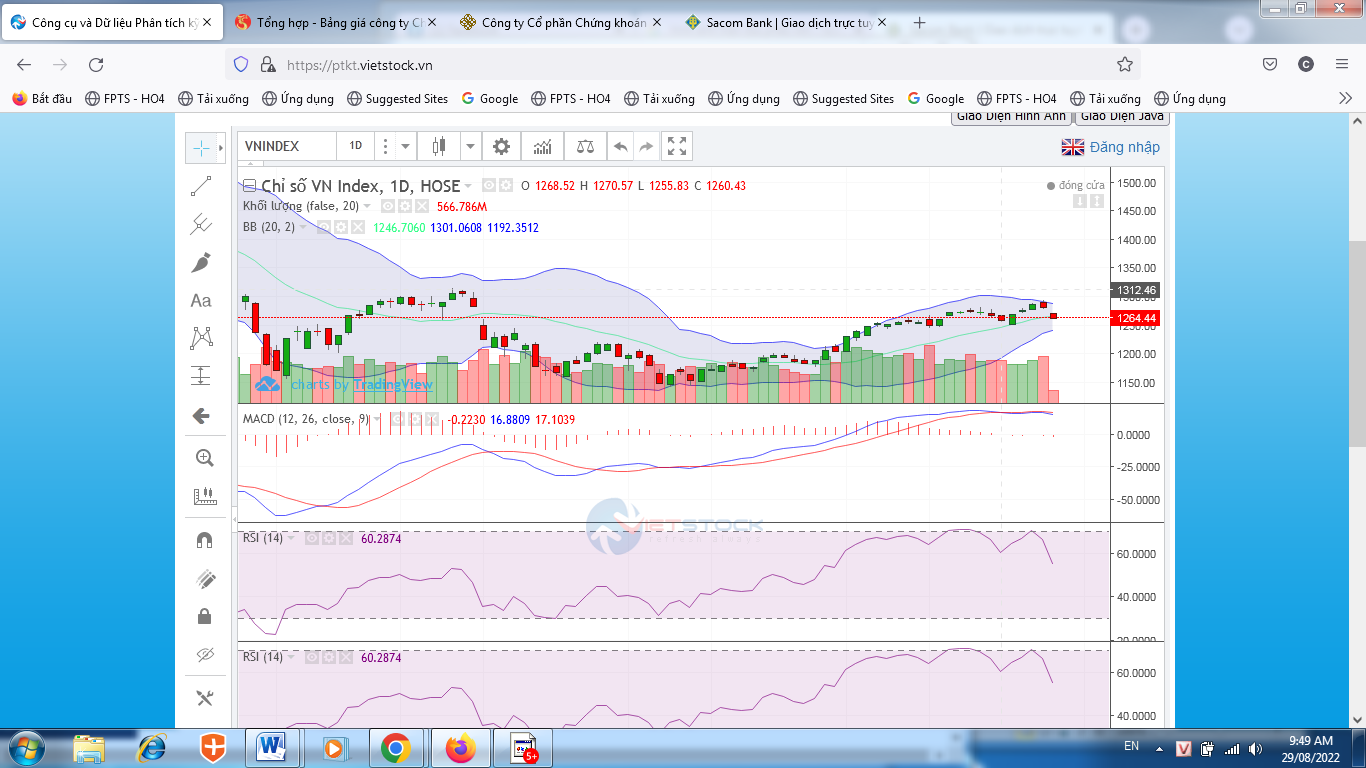Click the compare scales icon
1366x768 pixels.
(584, 147)
